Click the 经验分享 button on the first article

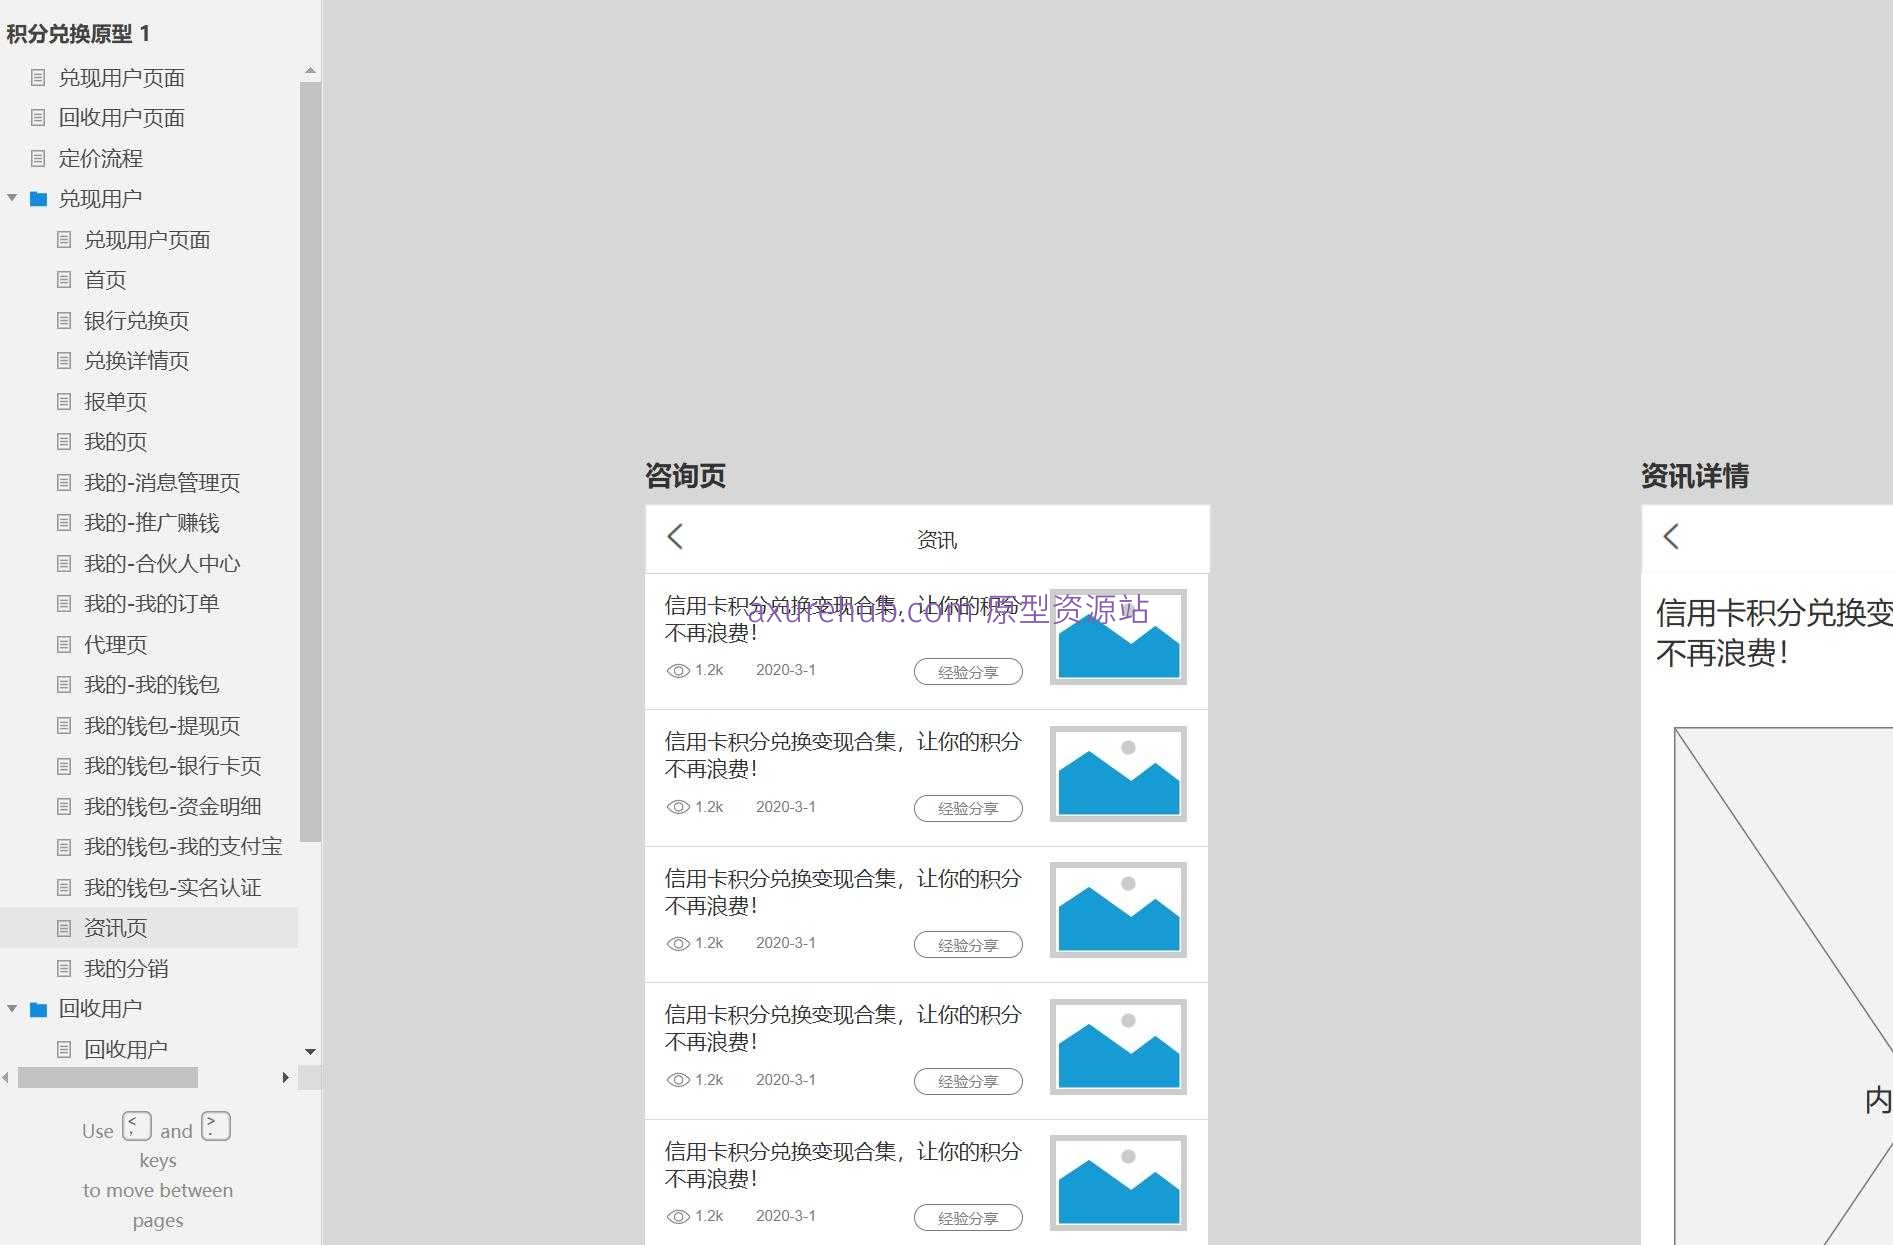click(967, 671)
